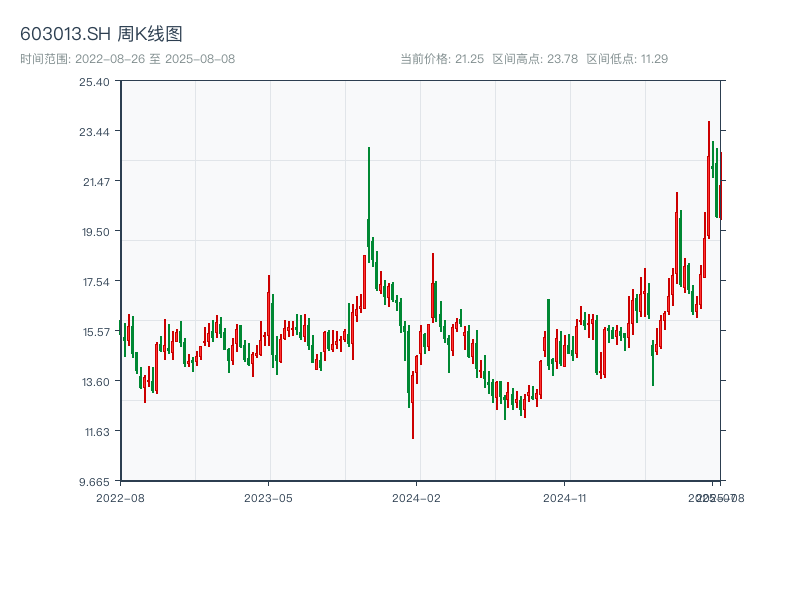Click x-axis label 2024-11

564,498
